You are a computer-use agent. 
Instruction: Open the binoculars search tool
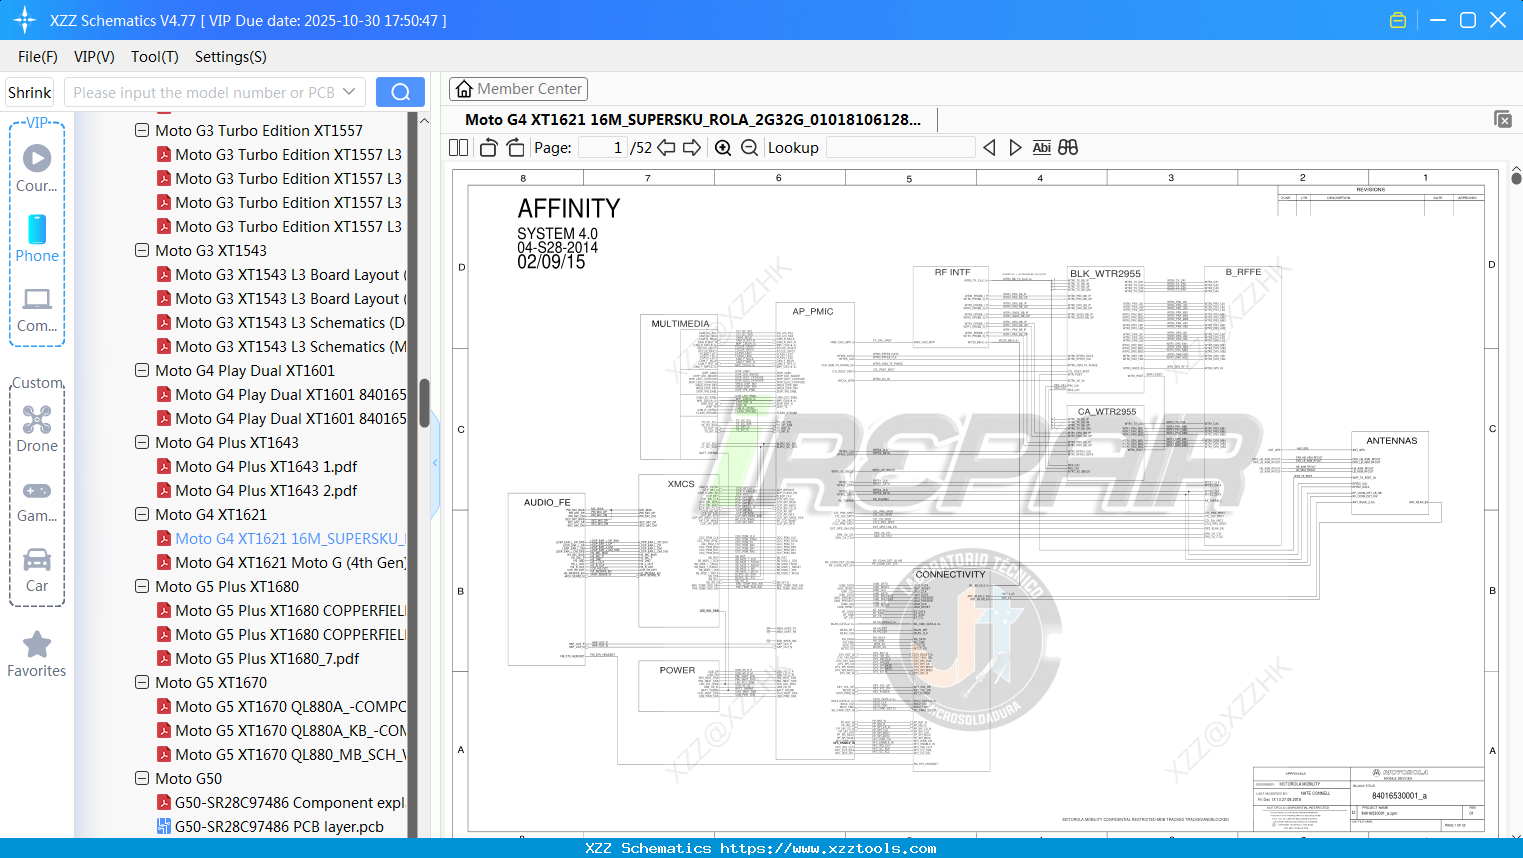1067,147
